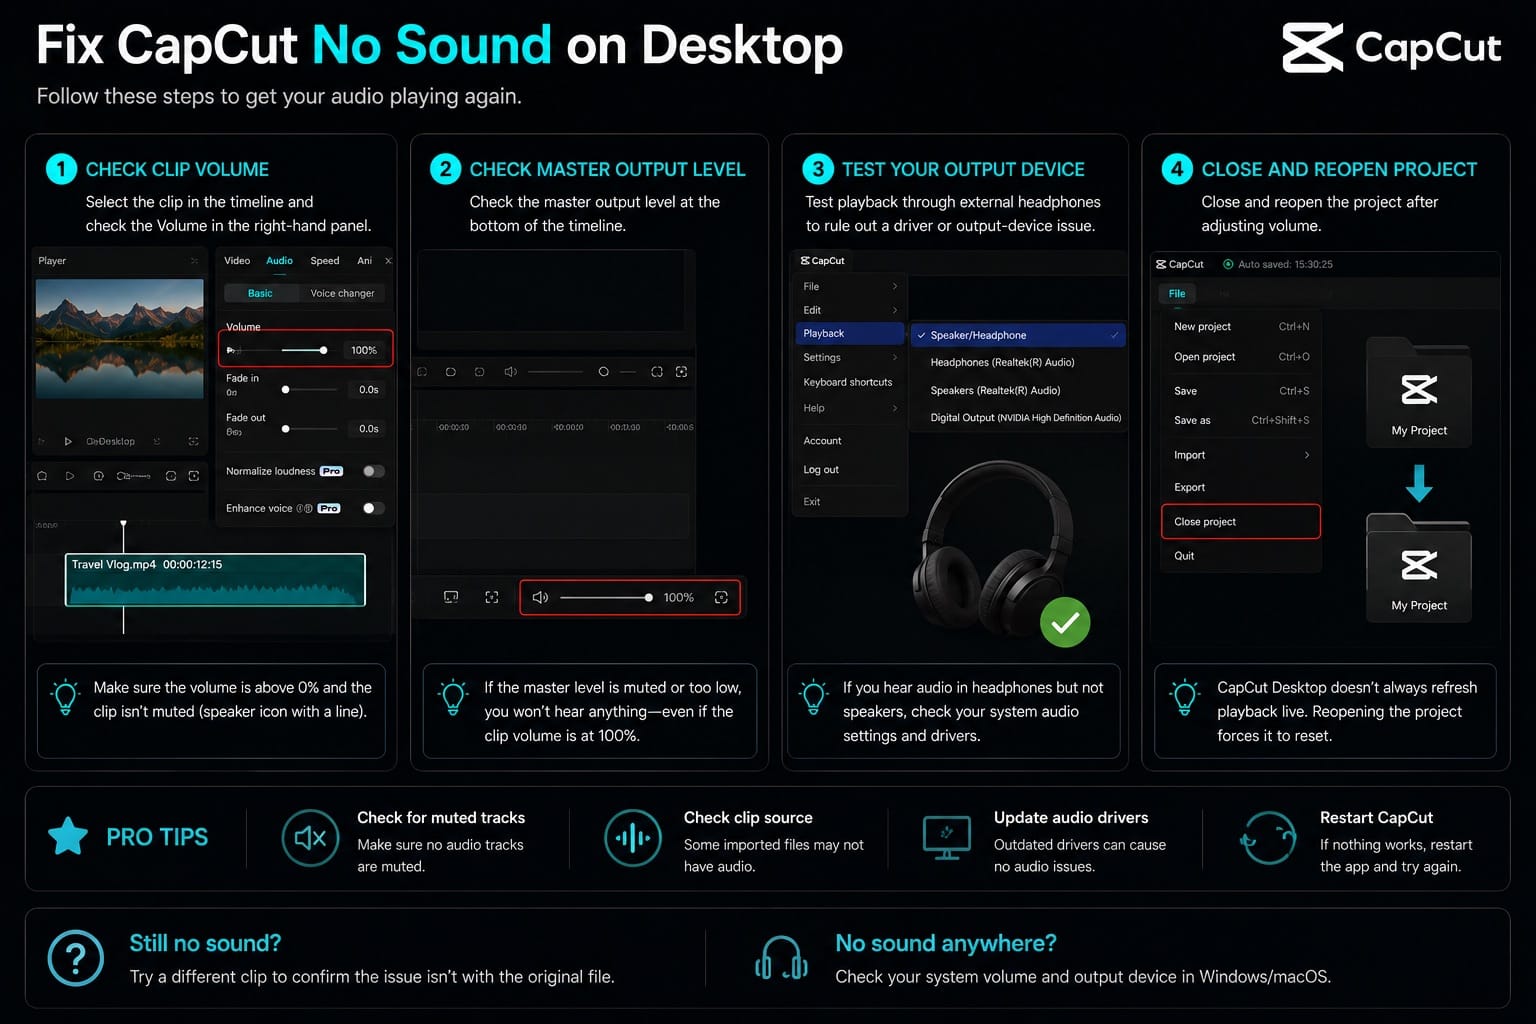Switch to the Audio tab

(279, 261)
